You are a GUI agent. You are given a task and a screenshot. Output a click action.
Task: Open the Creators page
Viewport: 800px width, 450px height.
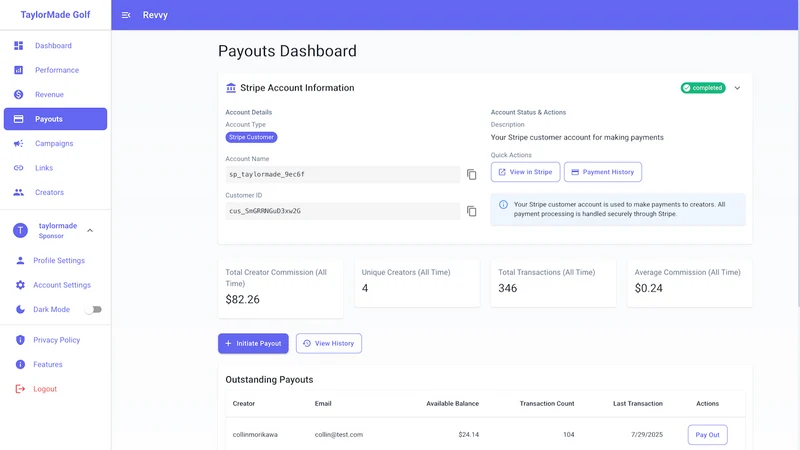click(x=56, y=192)
